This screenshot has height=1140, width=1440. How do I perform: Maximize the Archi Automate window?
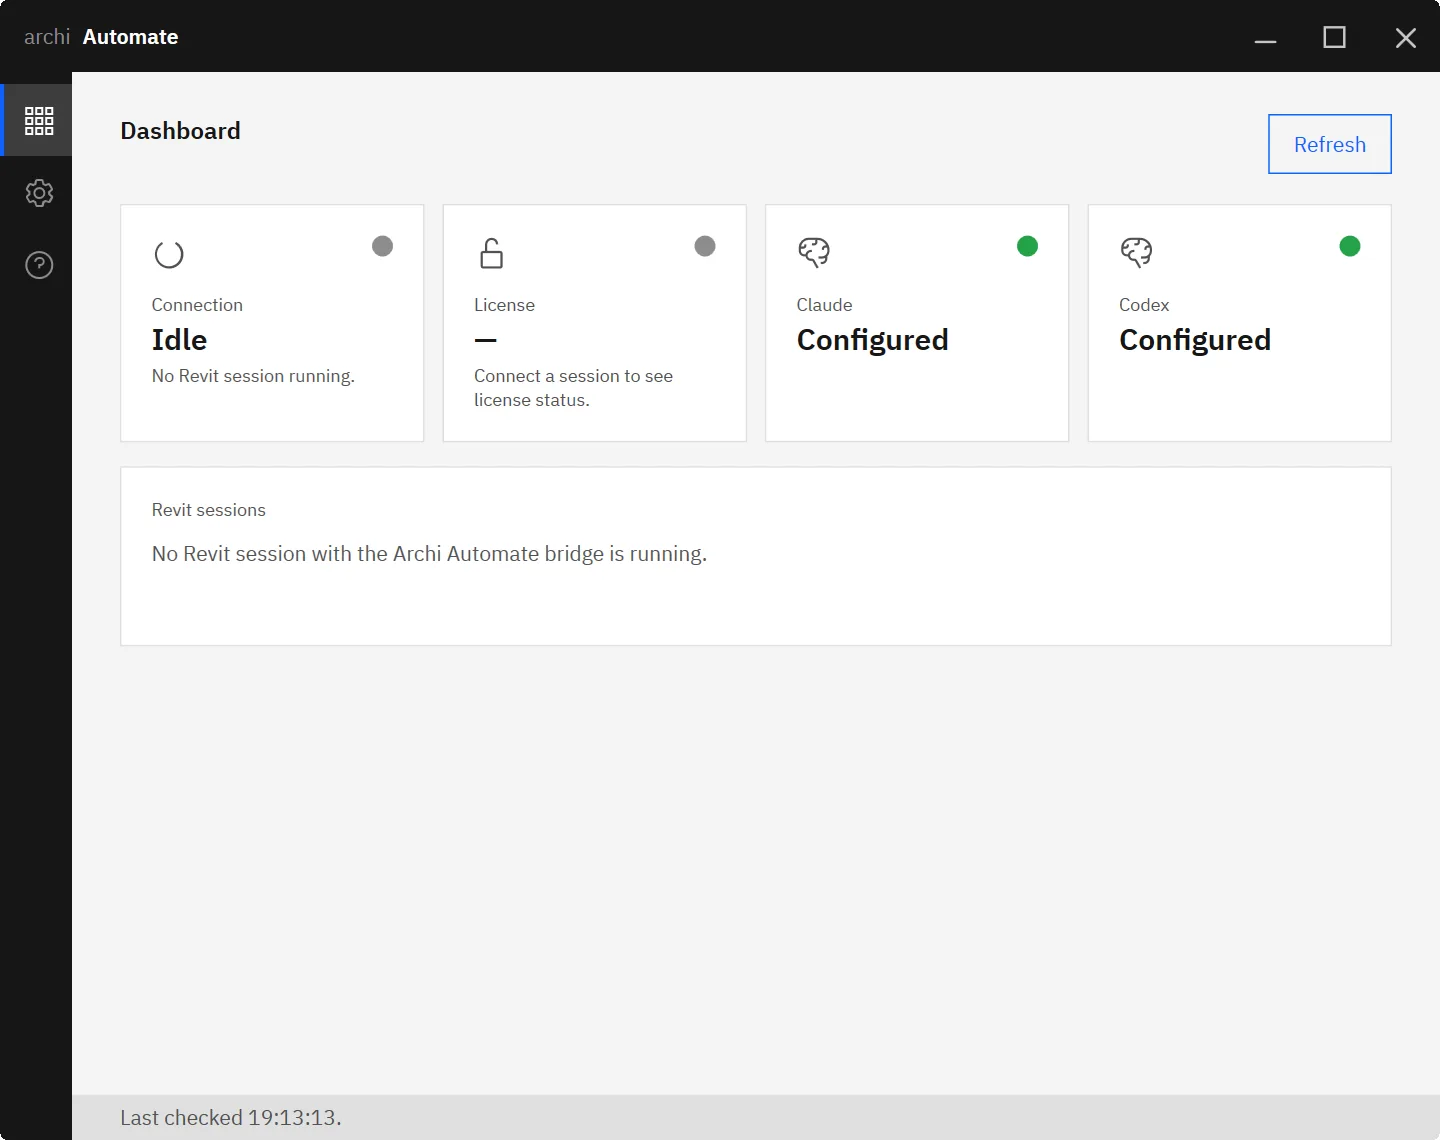pyautogui.click(x=1334, y=38)
